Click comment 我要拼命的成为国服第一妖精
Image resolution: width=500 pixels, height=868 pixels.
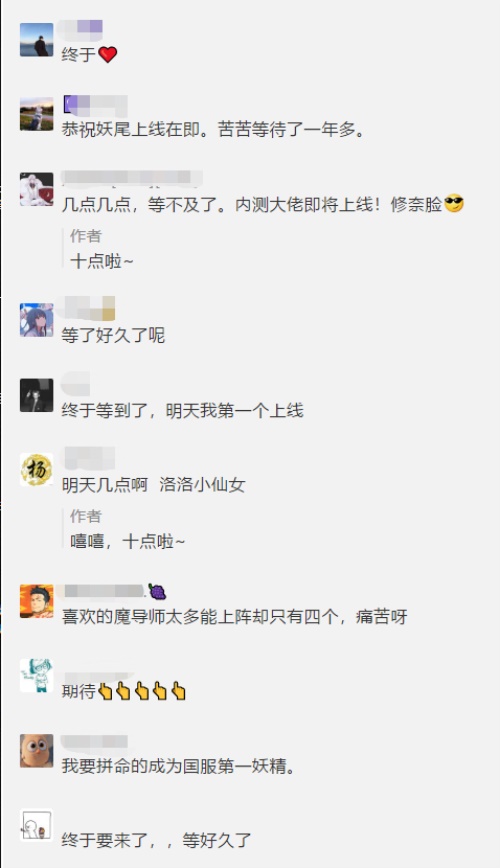178,767
